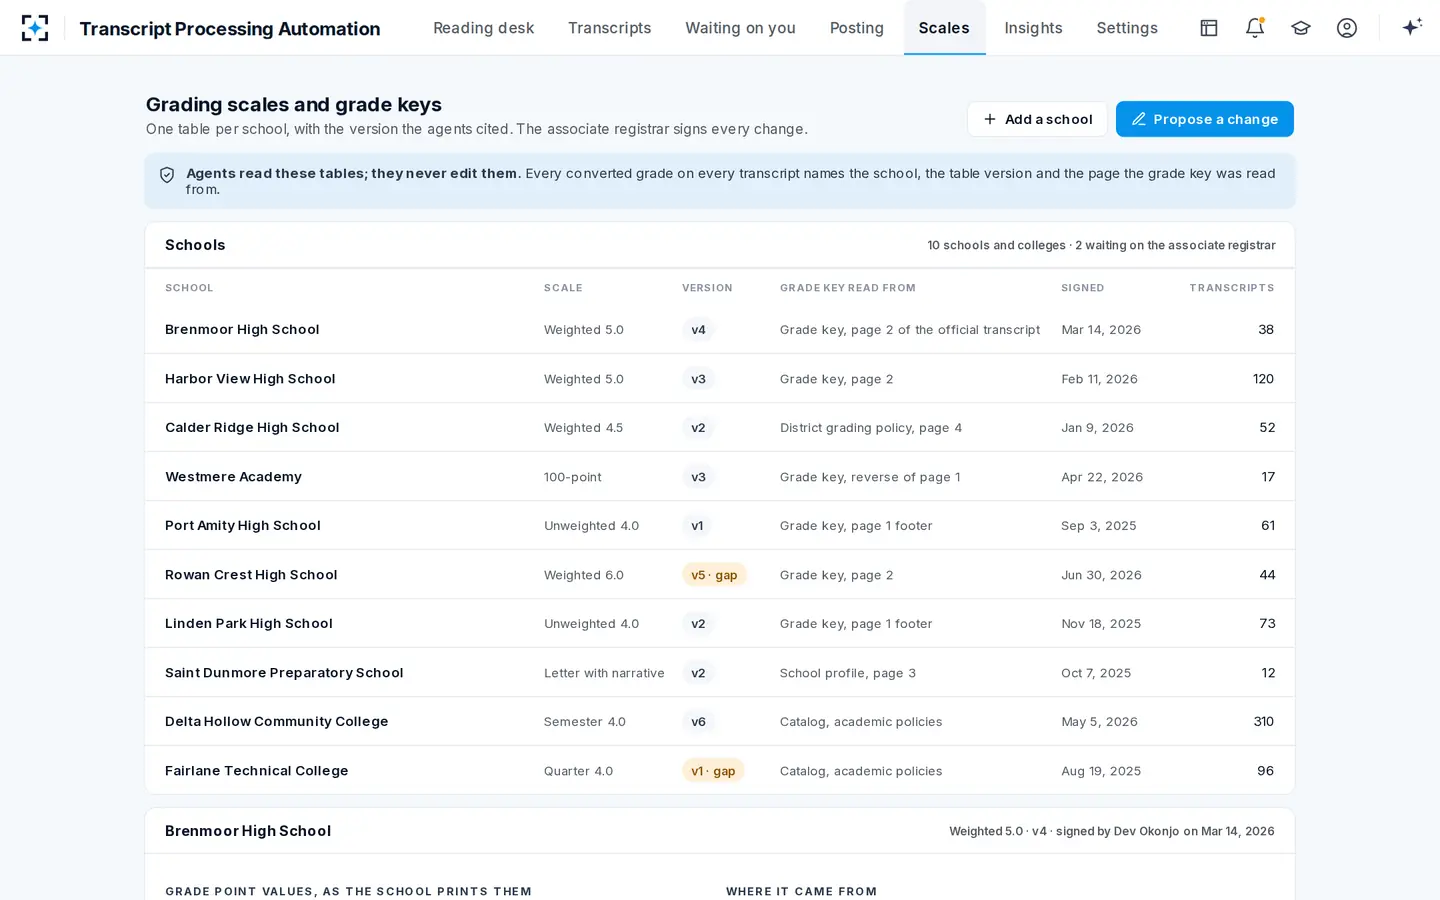Click the Scale column header
Viewport: 1440px width, 900px height.
click(563, 288)
